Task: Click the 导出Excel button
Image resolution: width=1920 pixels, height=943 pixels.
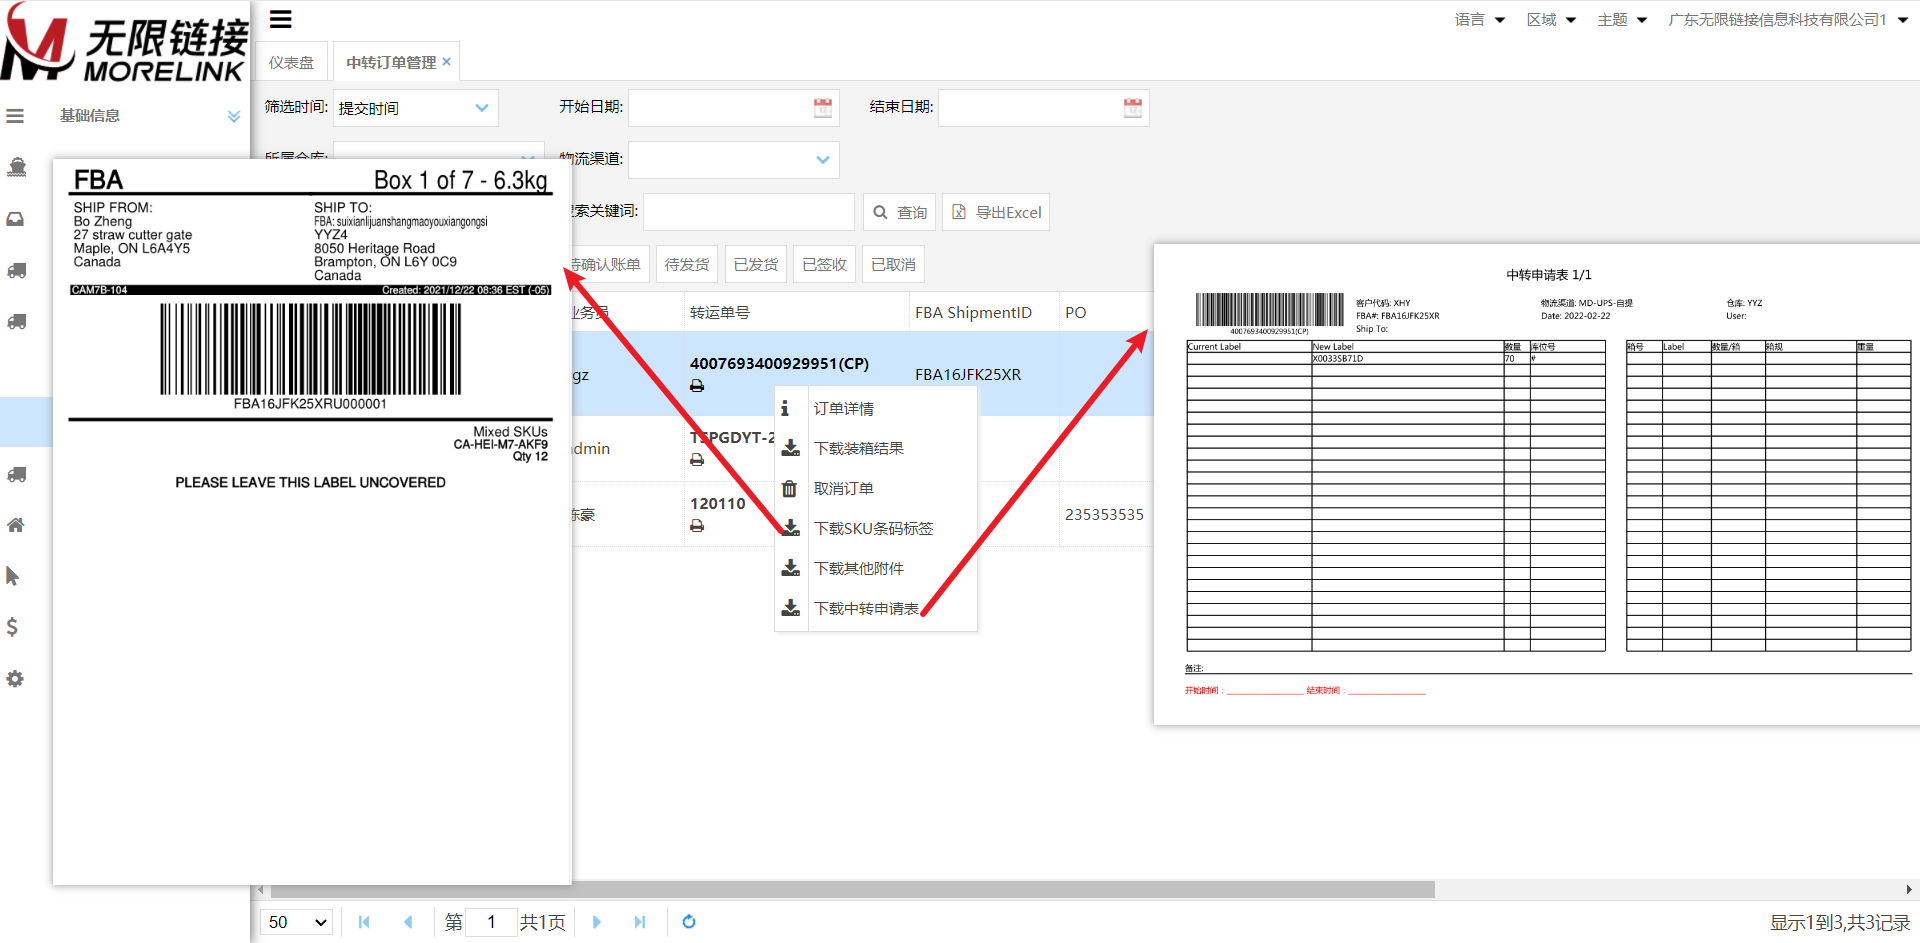Action: pos(996,212)
